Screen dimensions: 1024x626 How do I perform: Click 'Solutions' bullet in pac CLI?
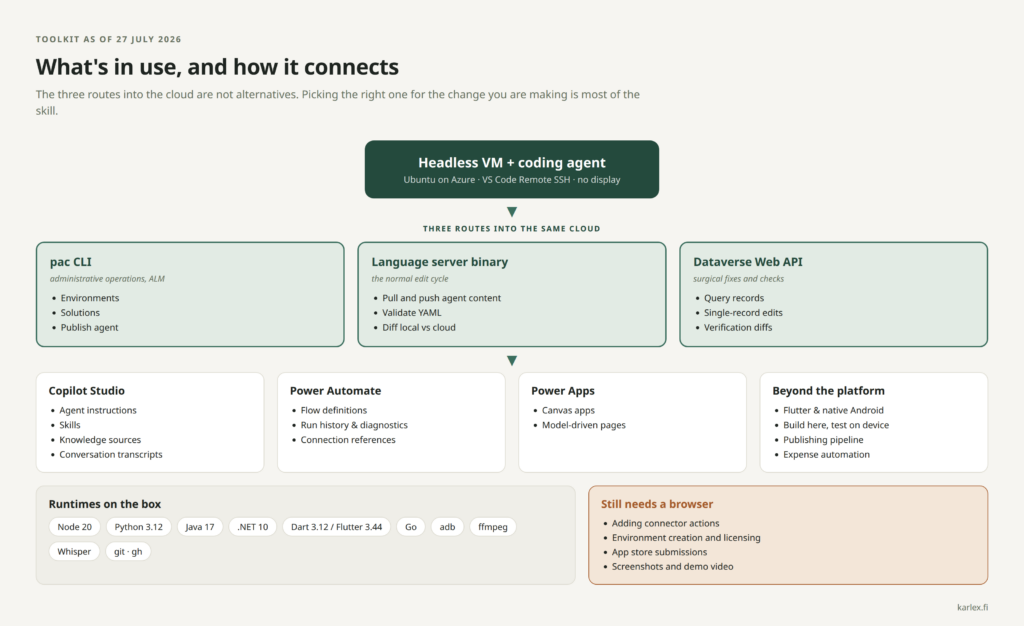pyautogui.click(x=80, y=313)
